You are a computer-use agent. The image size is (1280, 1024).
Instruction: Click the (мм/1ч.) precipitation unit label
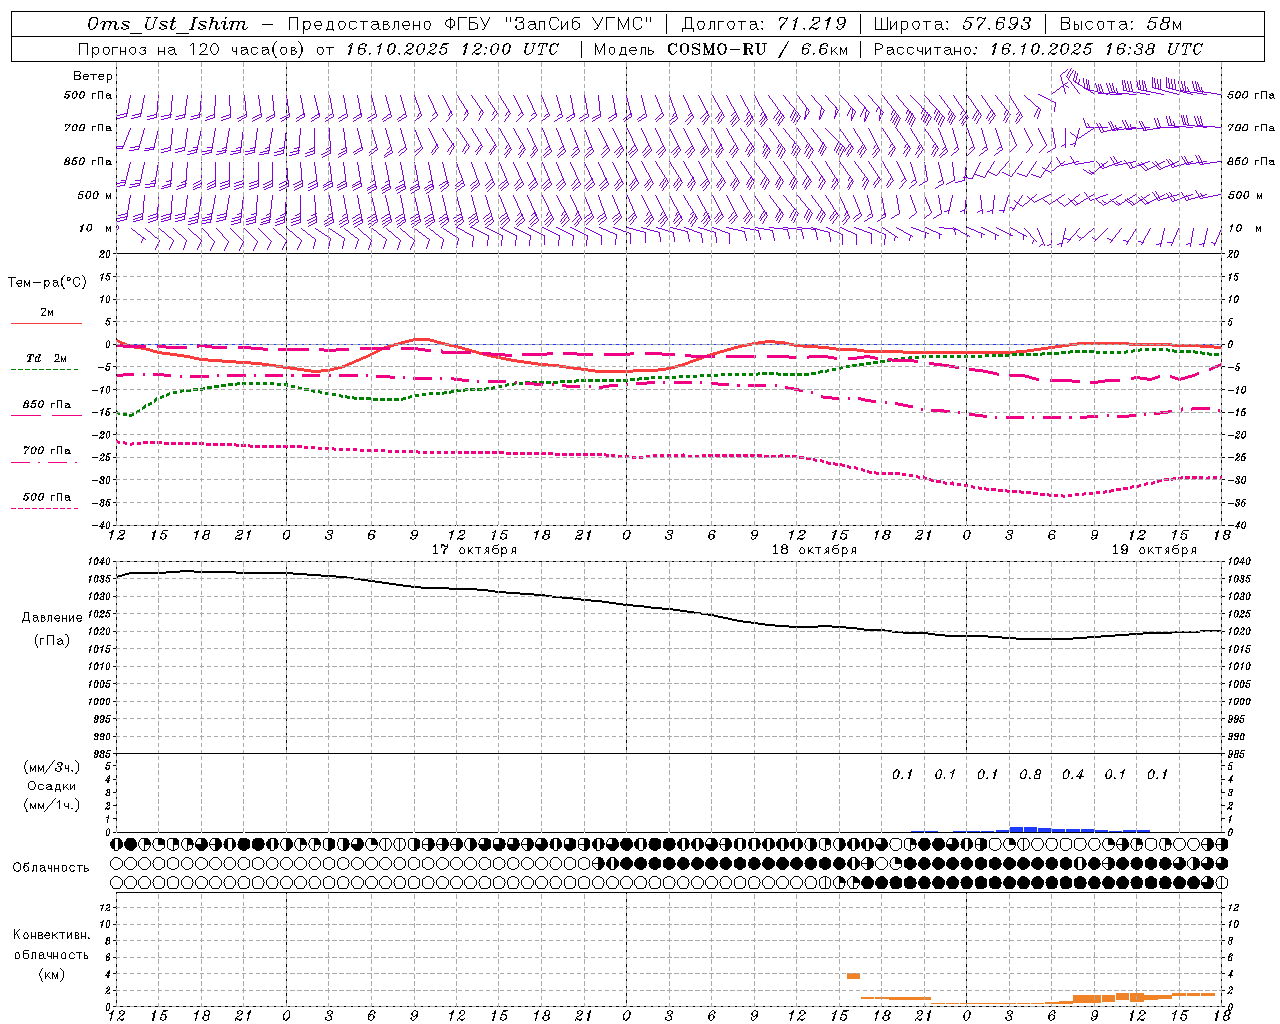pyautogui.click(x=52, y=805)
